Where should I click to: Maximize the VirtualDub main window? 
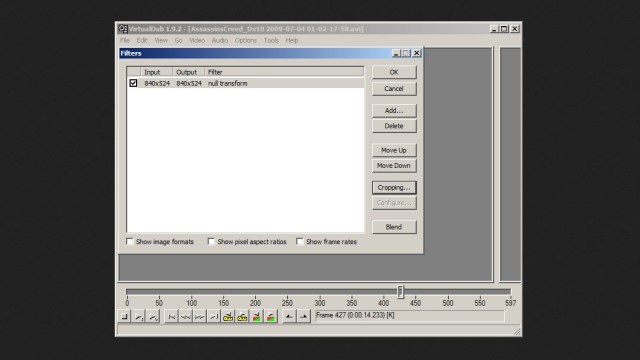(504, 29)
